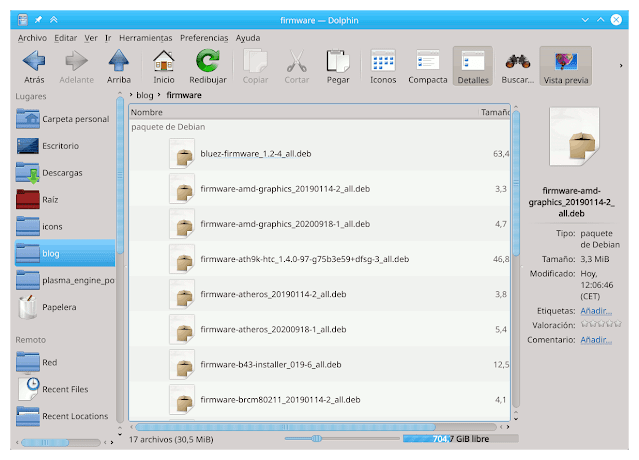The height and width of the screenshot is (460, 639).
Task: Select bluez-firmware_1.2-4_all.deb
Action: pos(319,154)
